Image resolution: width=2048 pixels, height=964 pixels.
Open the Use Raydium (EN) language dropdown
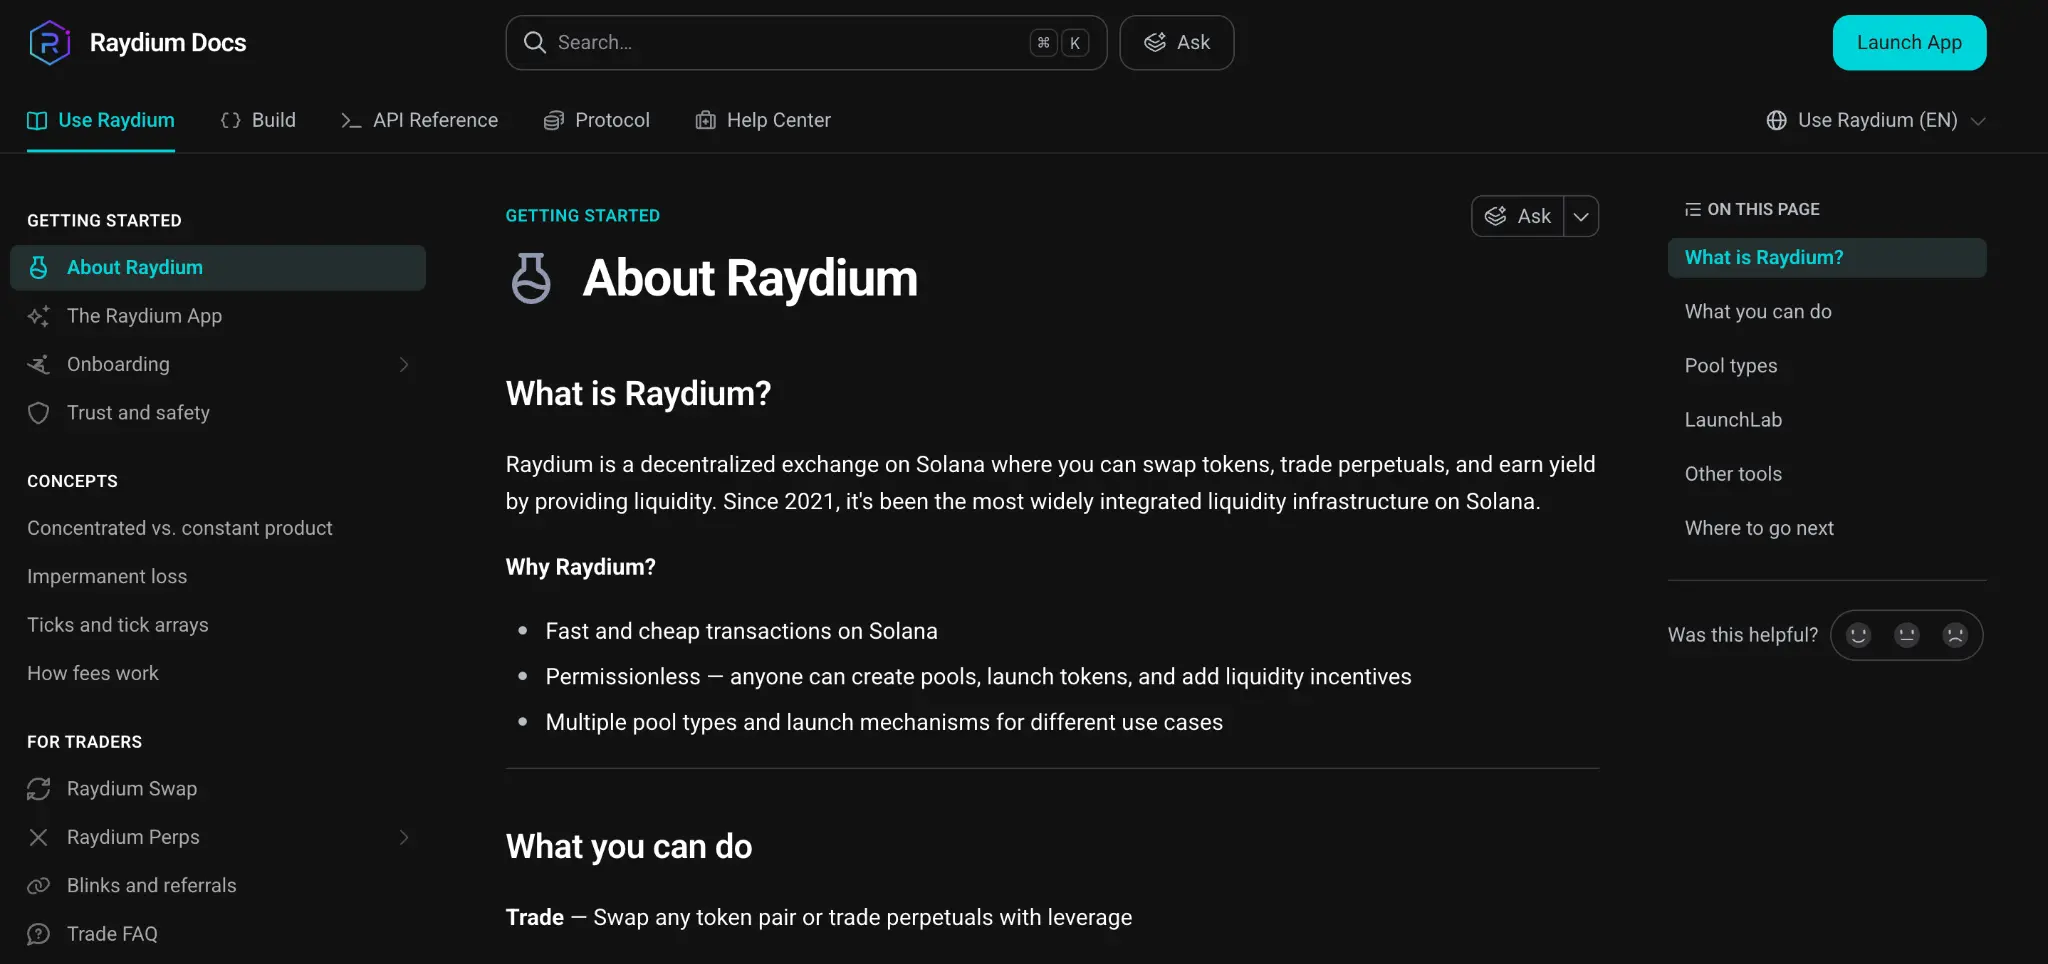click(1875, 120)
